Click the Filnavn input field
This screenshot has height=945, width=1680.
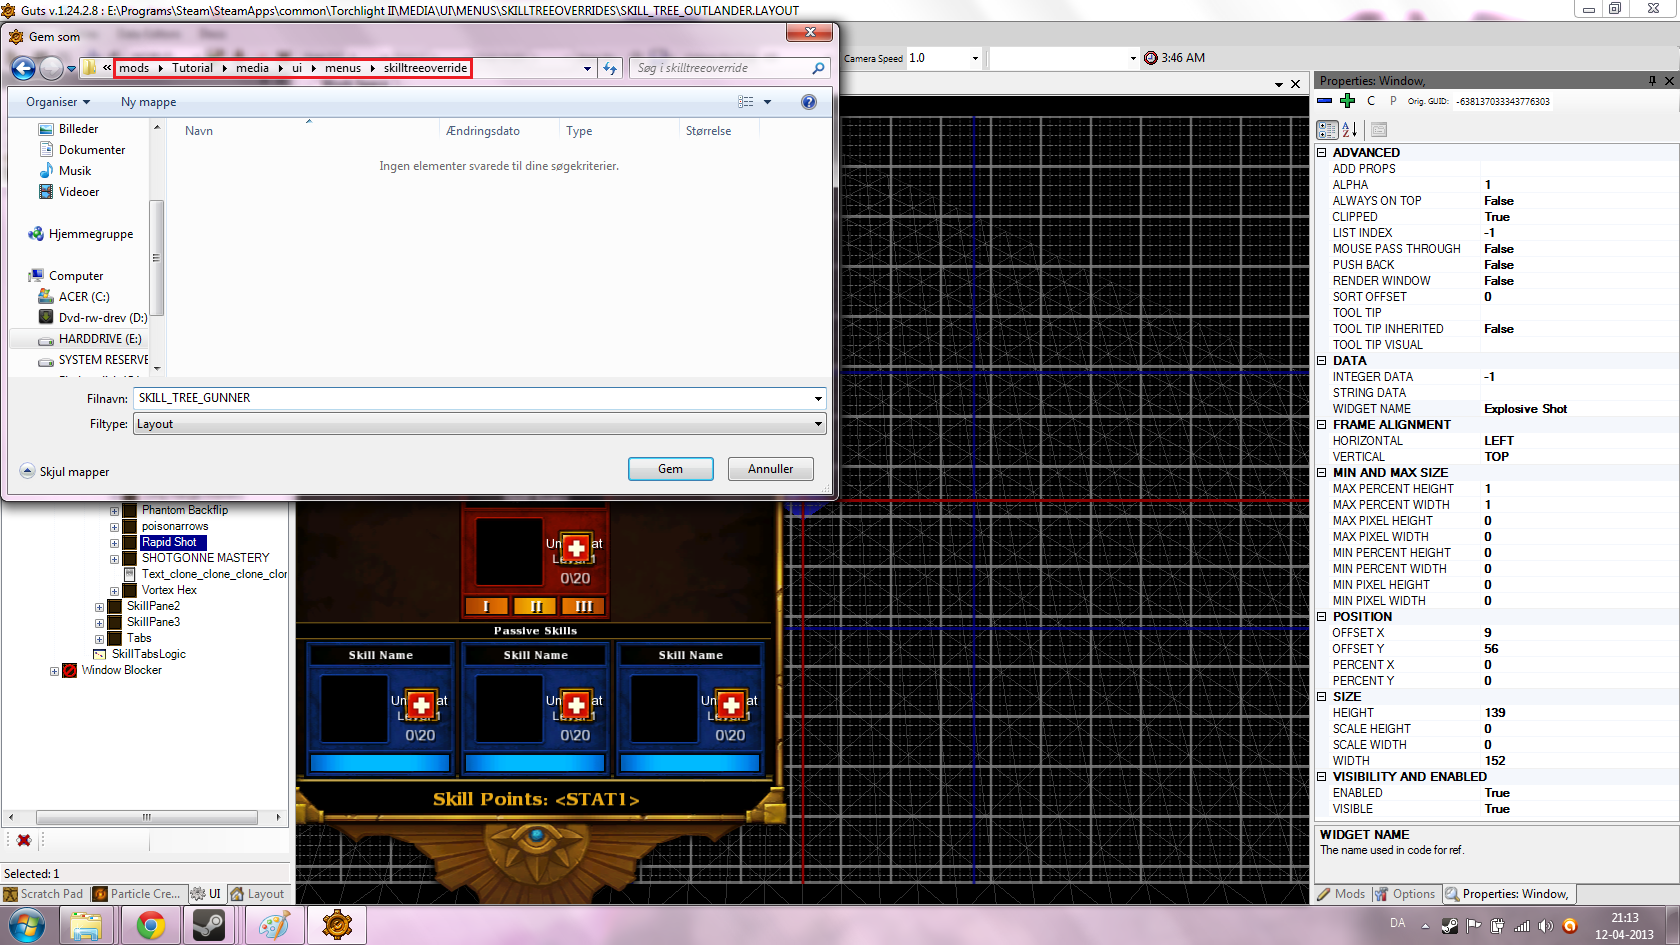(472, 398)
